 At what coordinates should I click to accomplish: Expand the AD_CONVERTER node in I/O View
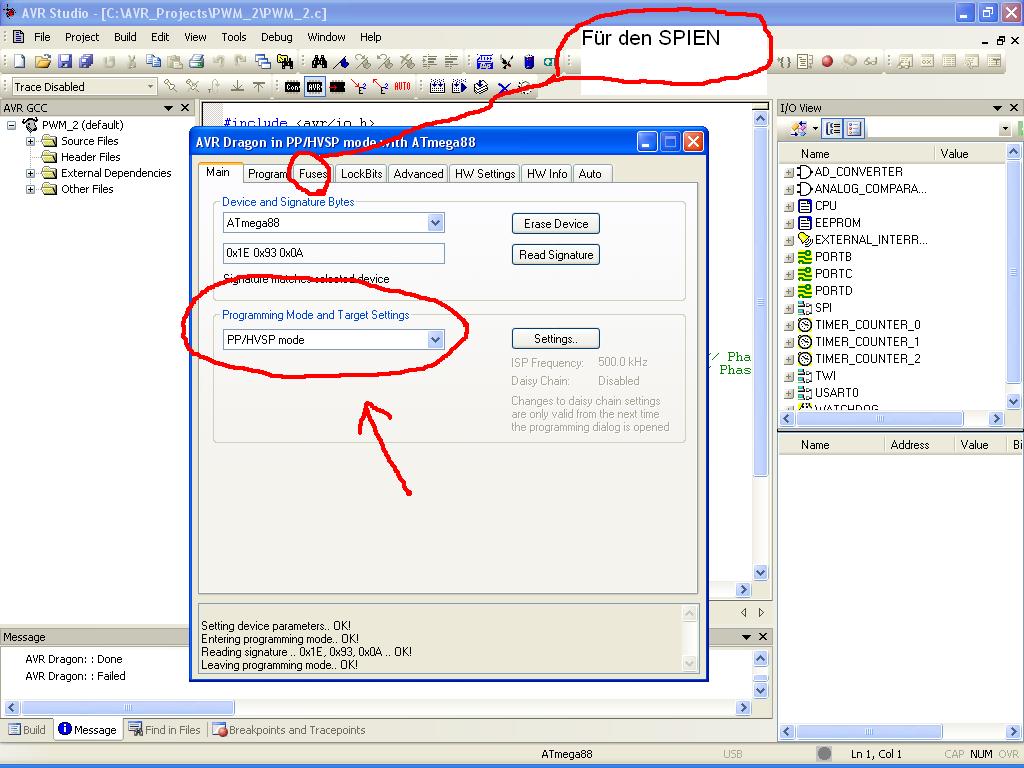(x=788, y=172)
